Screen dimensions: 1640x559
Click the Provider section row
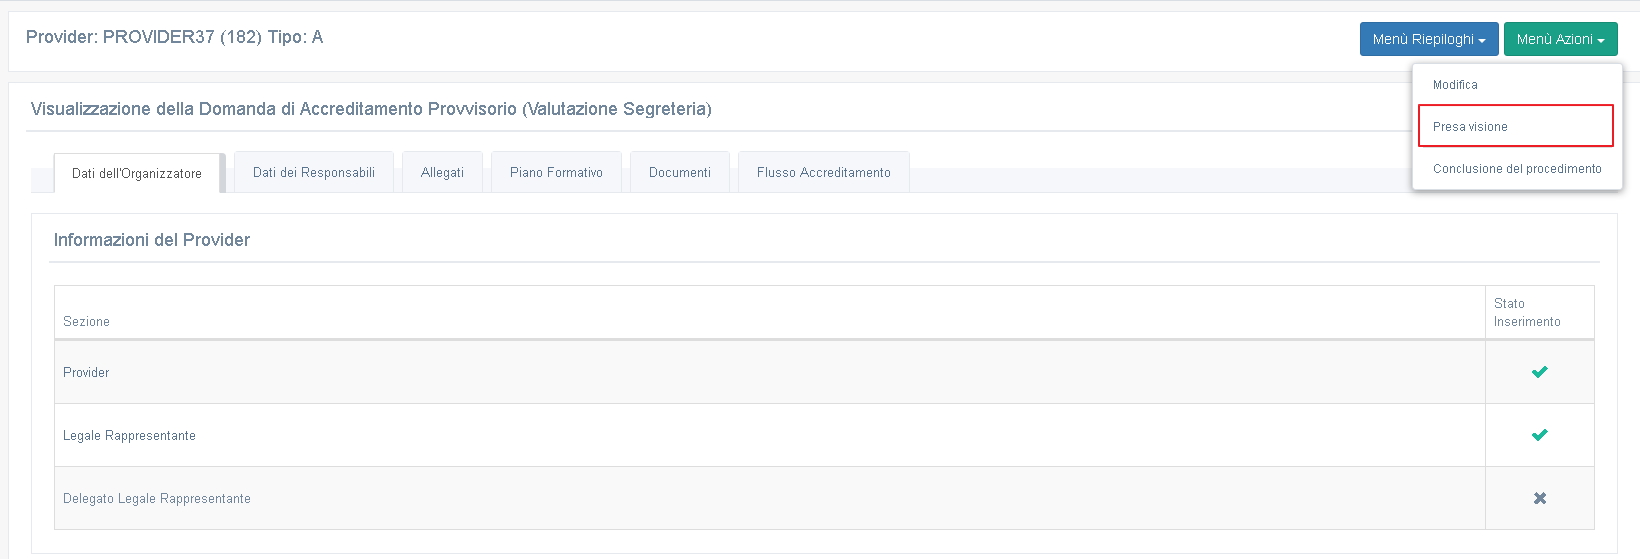(x=824, y=372)
